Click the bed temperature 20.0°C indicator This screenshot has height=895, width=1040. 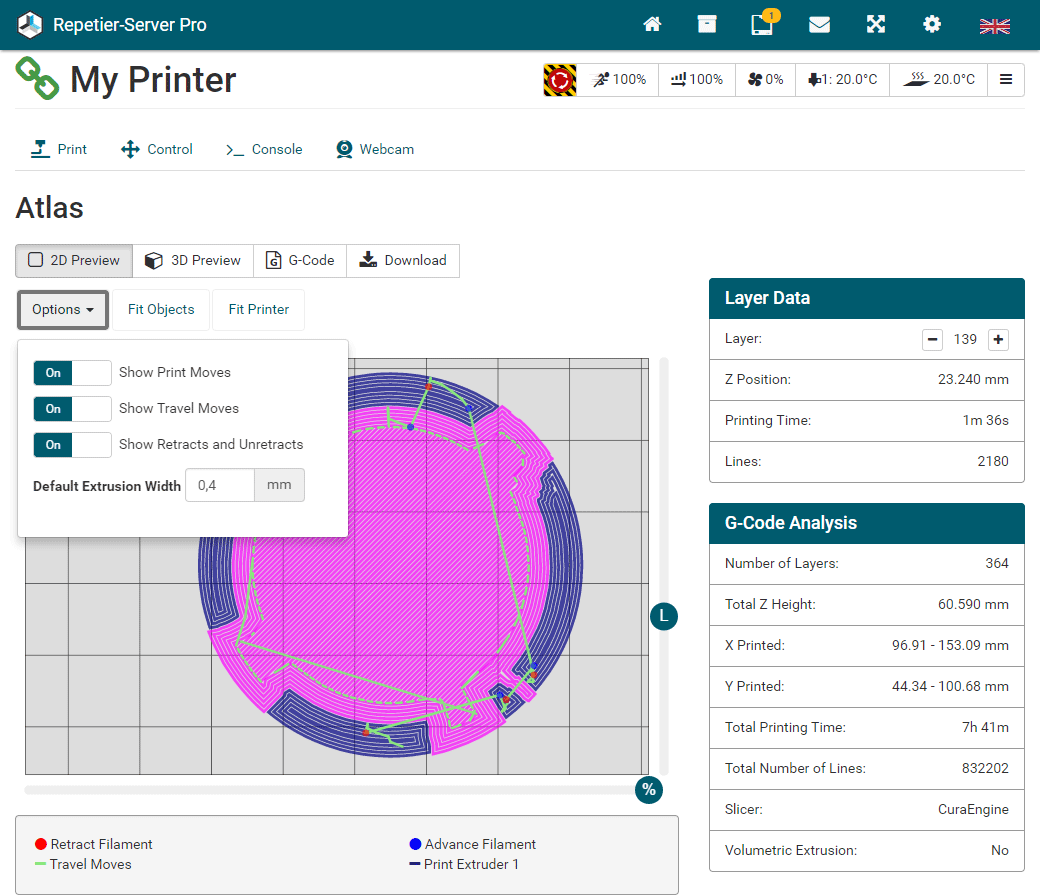pyautogui.click(x=939, y=80)
